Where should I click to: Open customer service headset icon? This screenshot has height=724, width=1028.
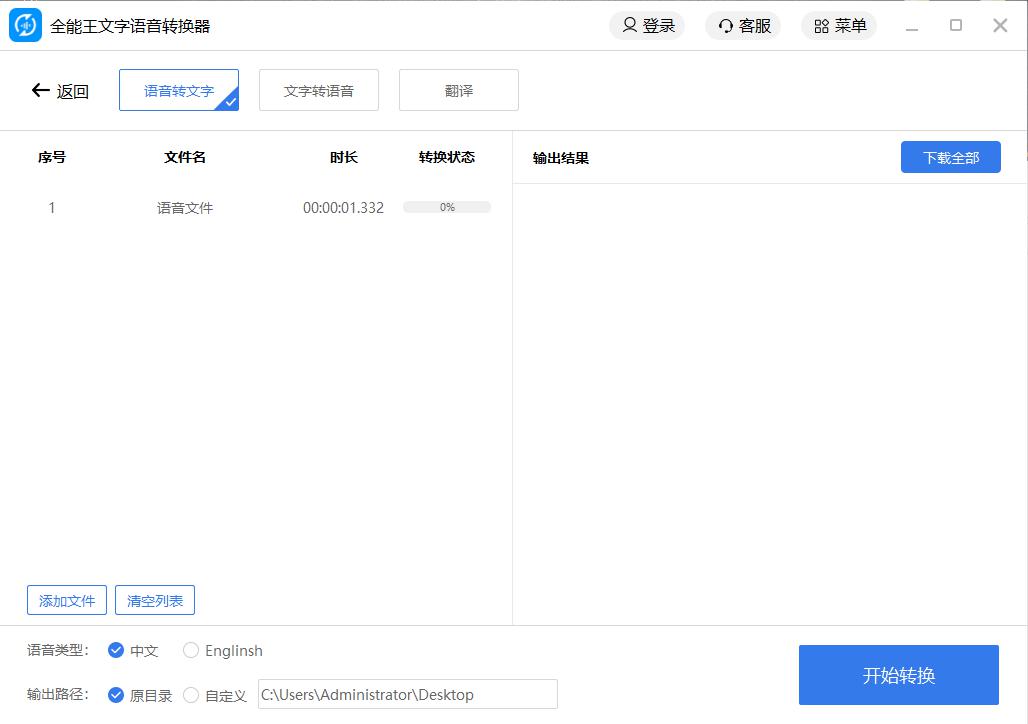(x=726, y=26)
